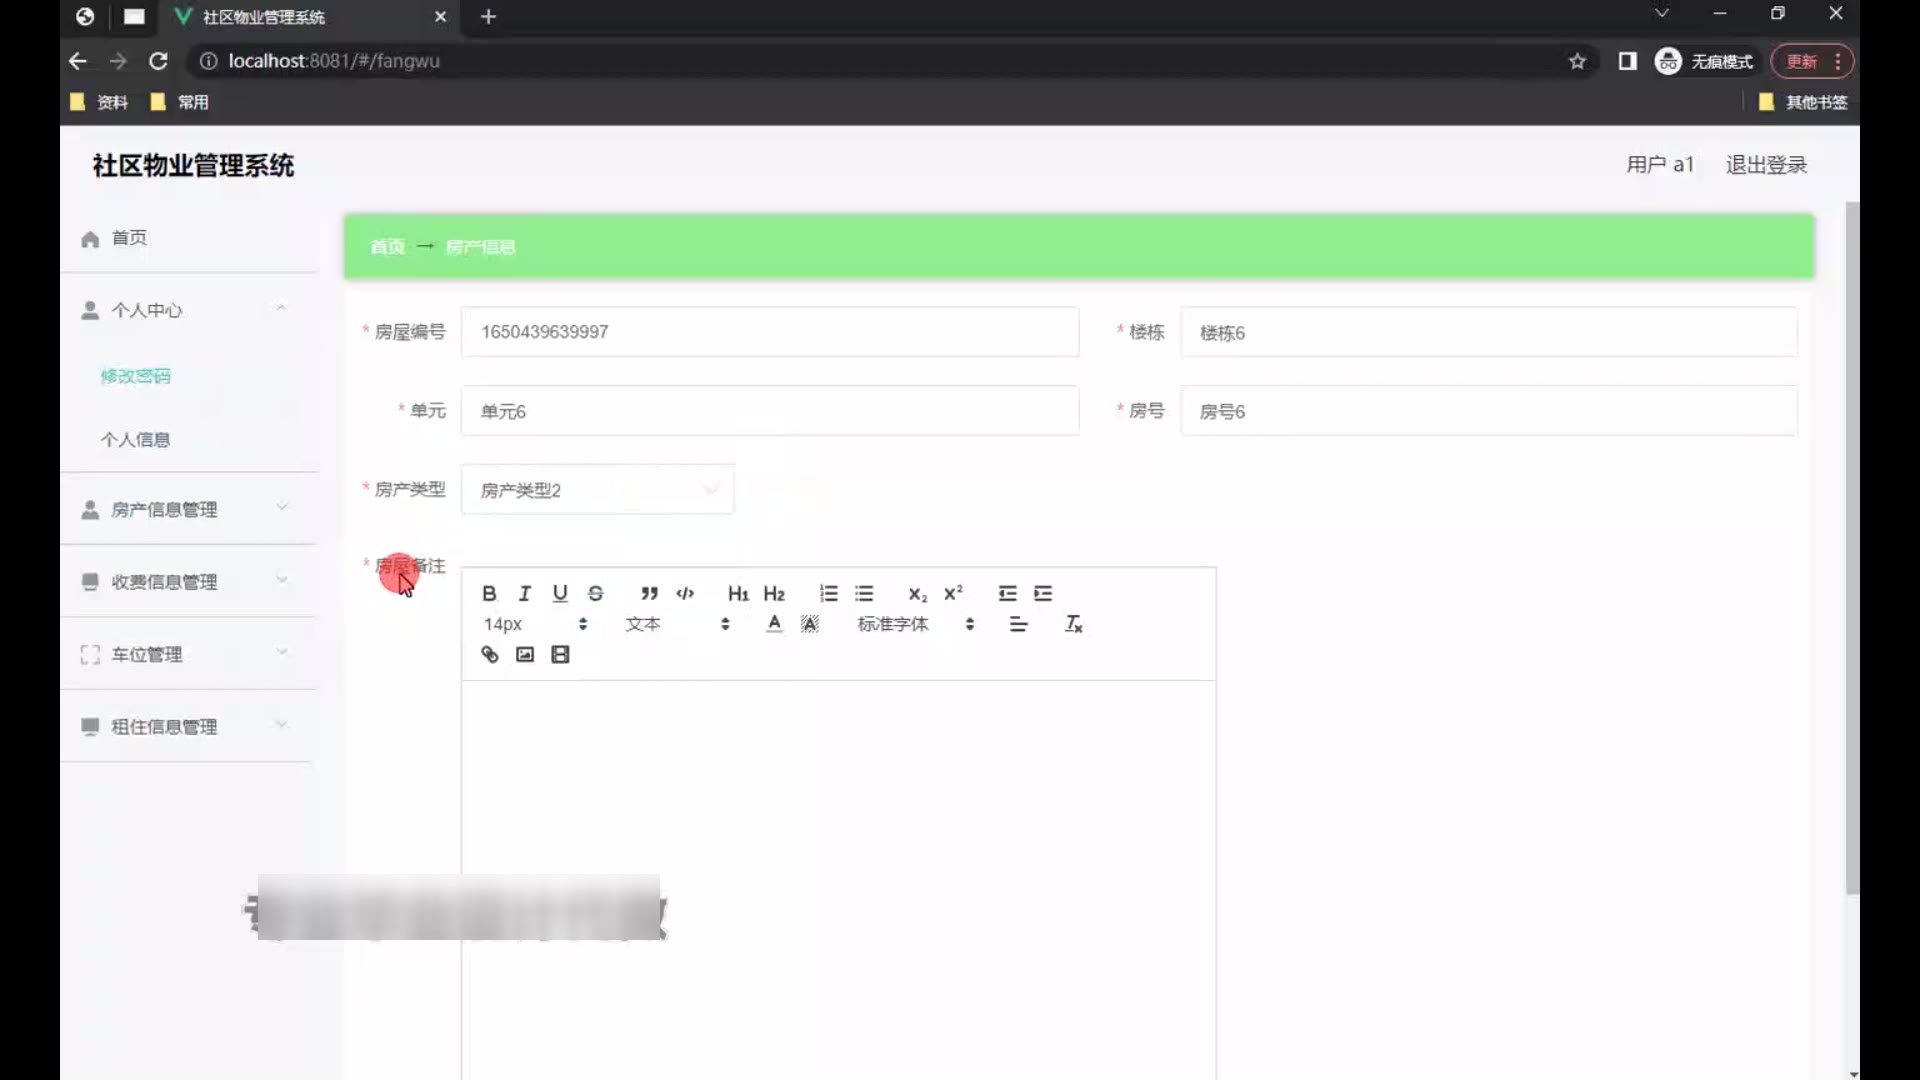Open the text color picker
Image resolution: width=1920 pixels, height=1080 pixels.
774,624
